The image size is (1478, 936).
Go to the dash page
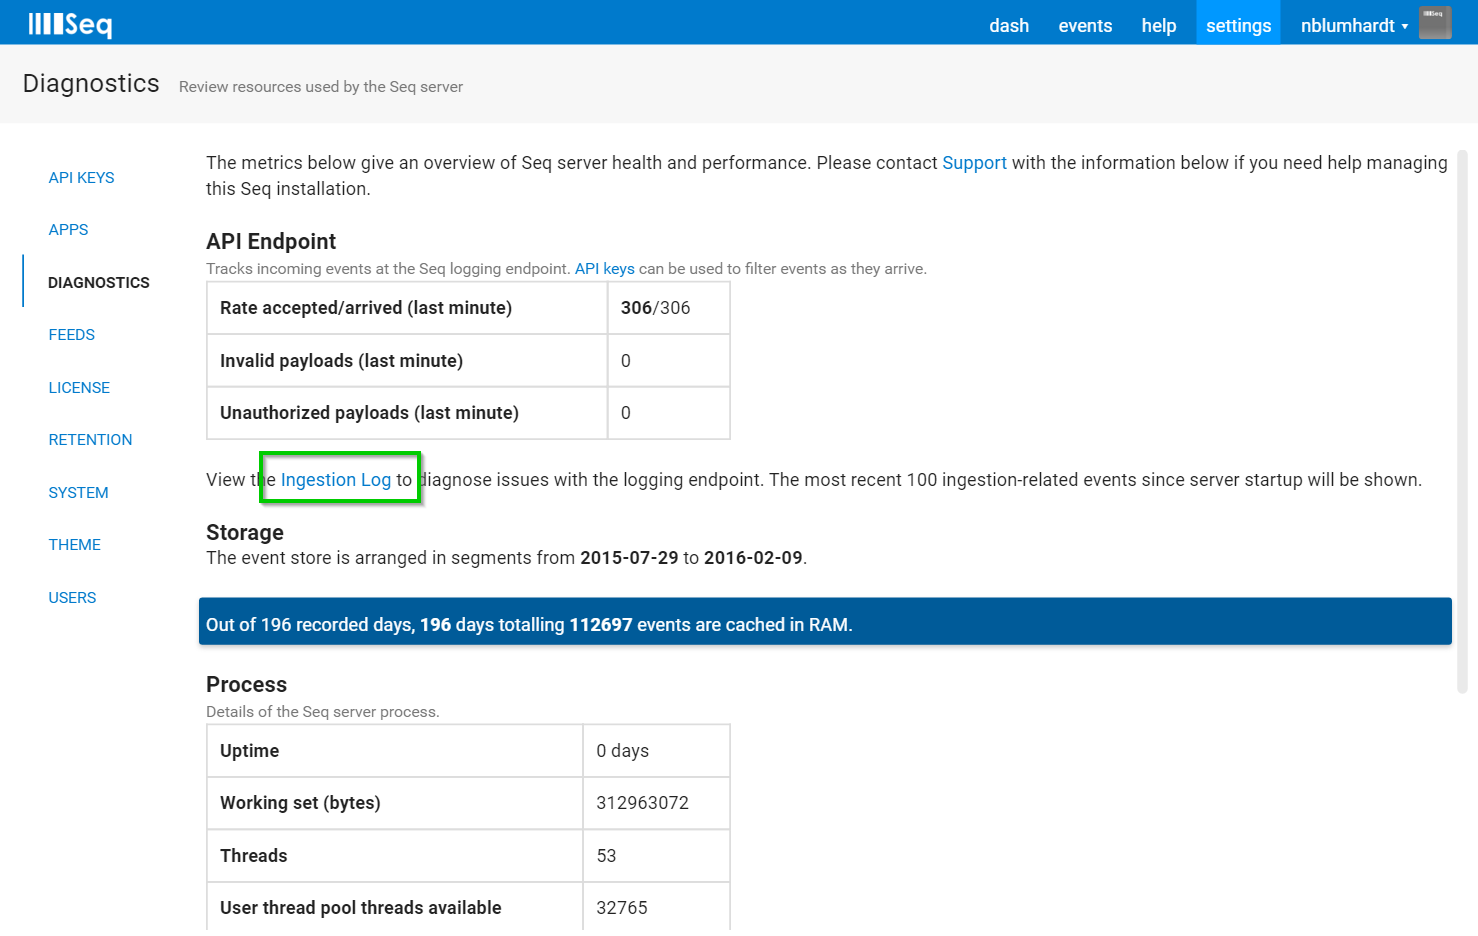point(1009,25)
